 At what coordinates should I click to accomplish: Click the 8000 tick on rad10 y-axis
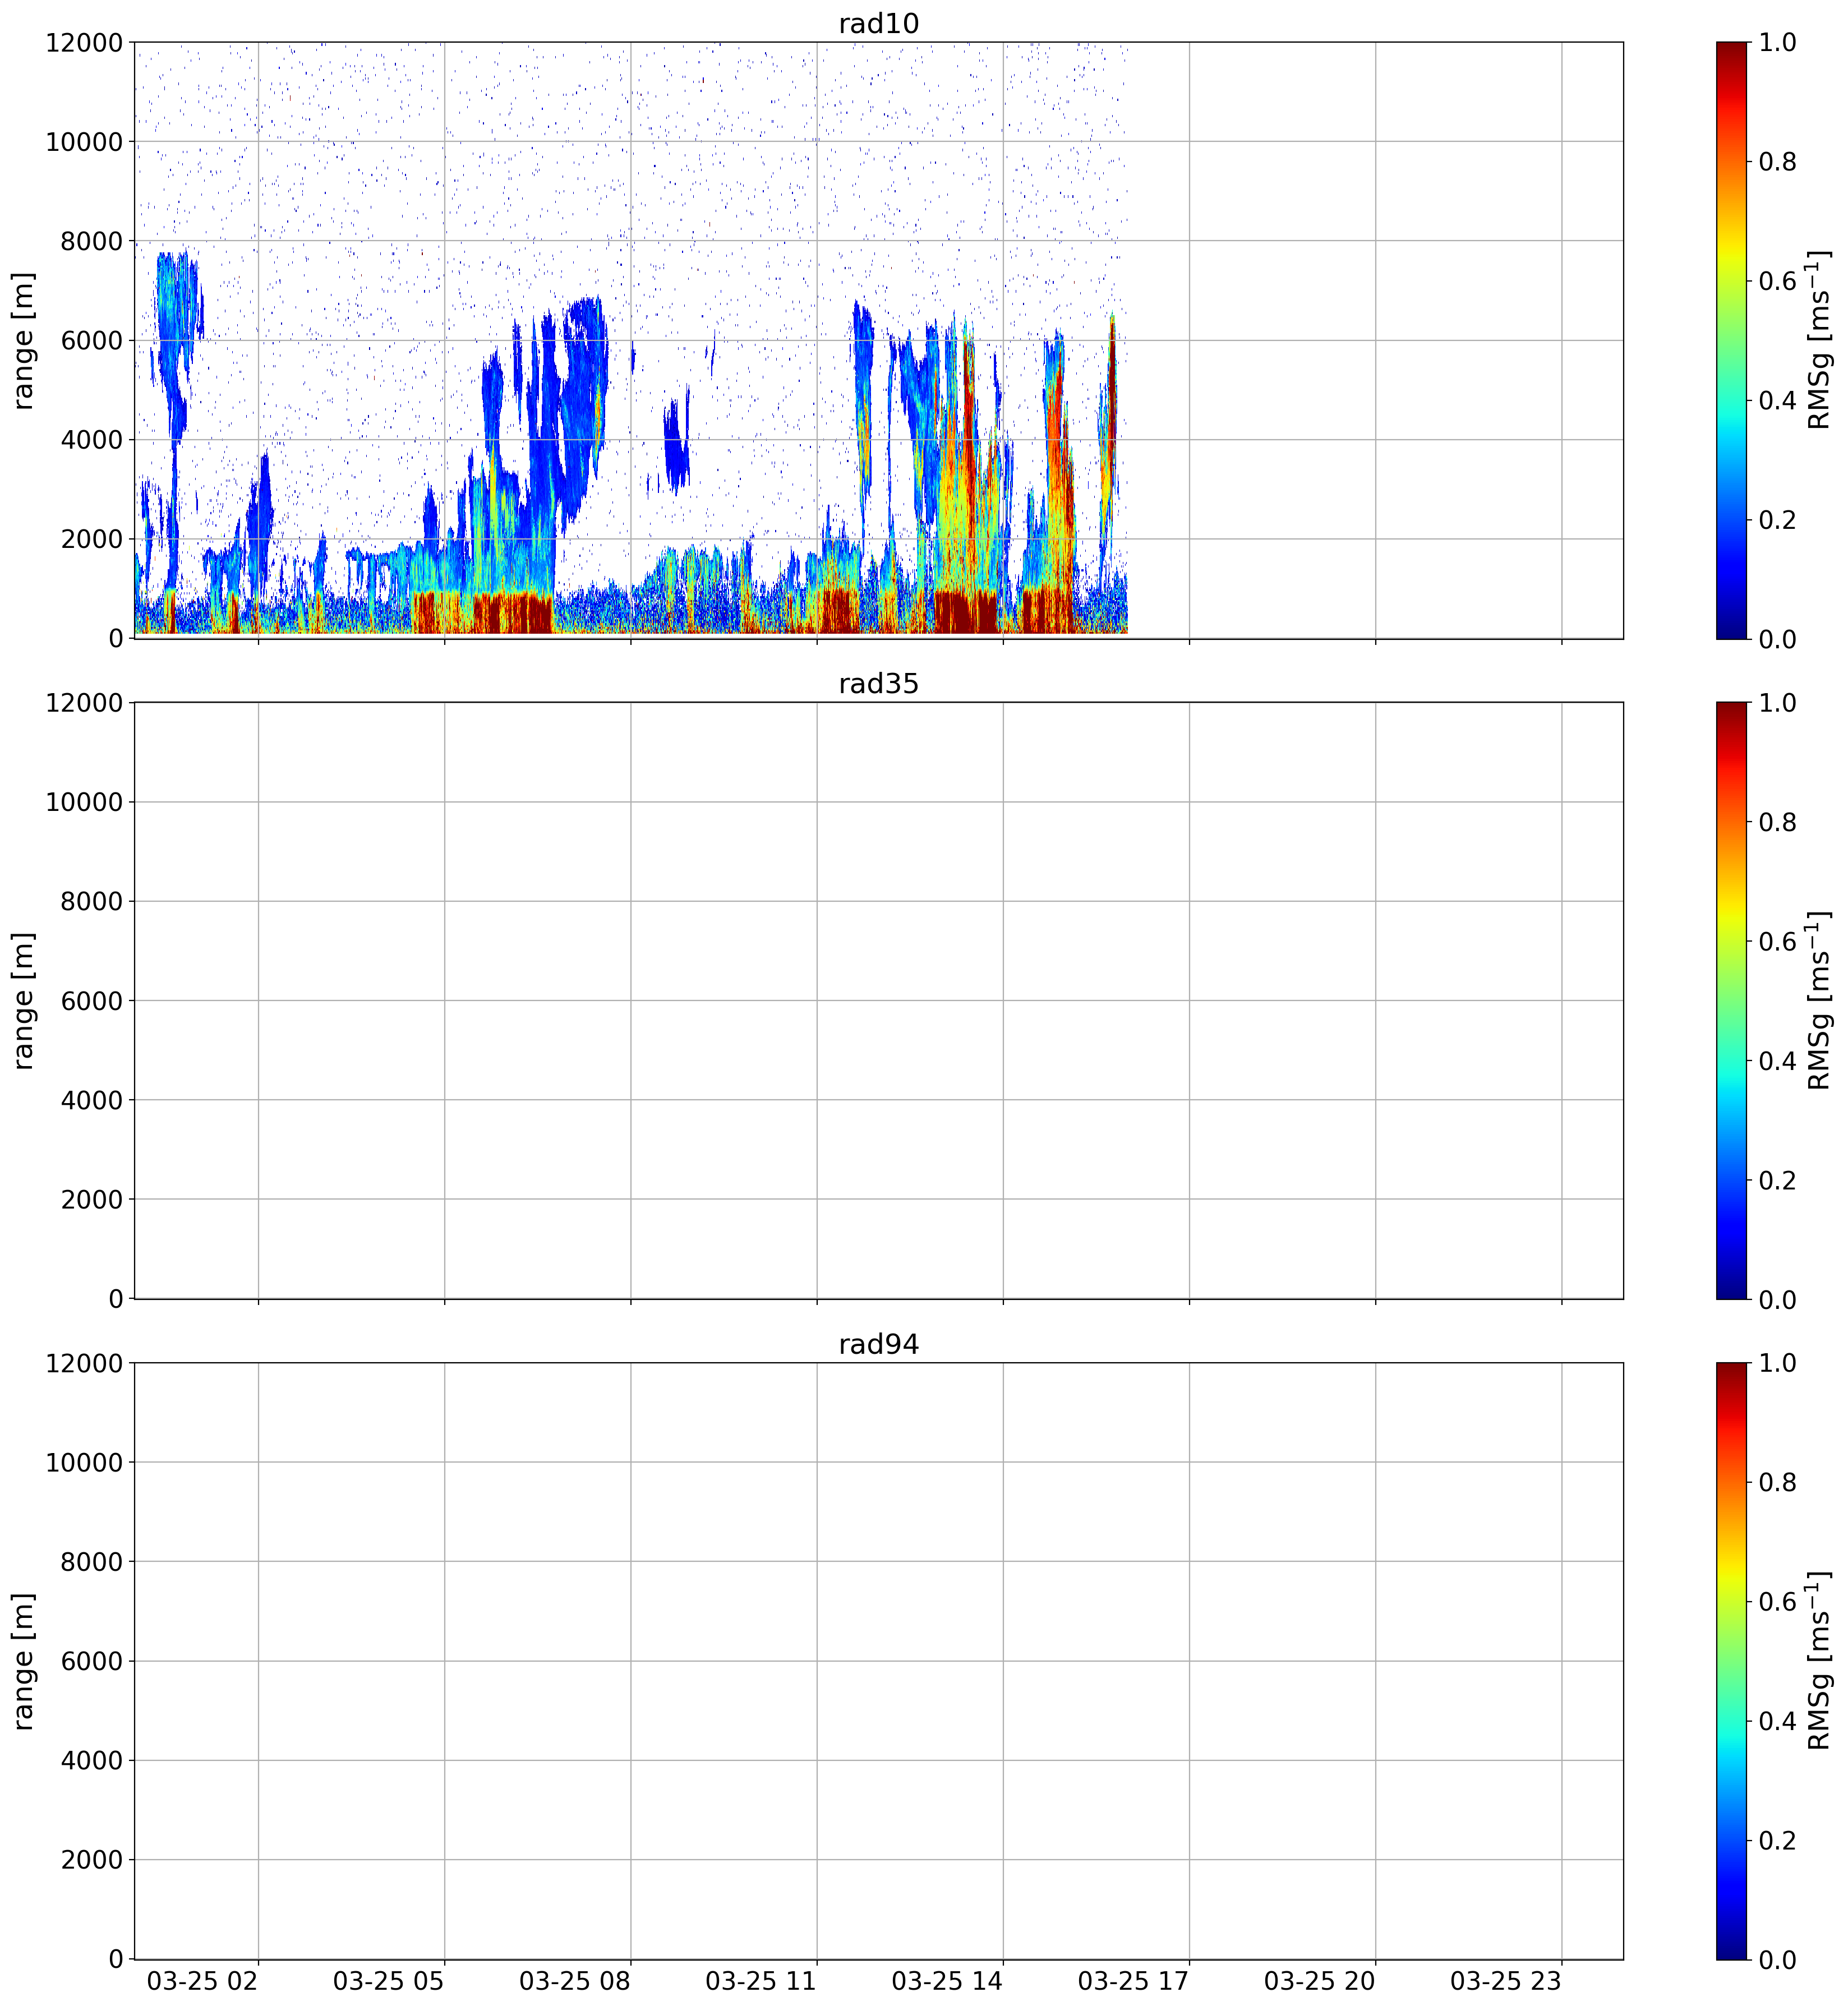(92, 241)
